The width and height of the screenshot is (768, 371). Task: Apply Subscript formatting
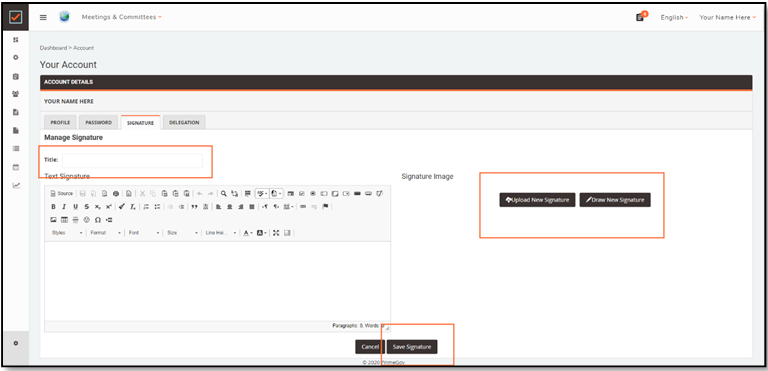(x=97, y=207)
